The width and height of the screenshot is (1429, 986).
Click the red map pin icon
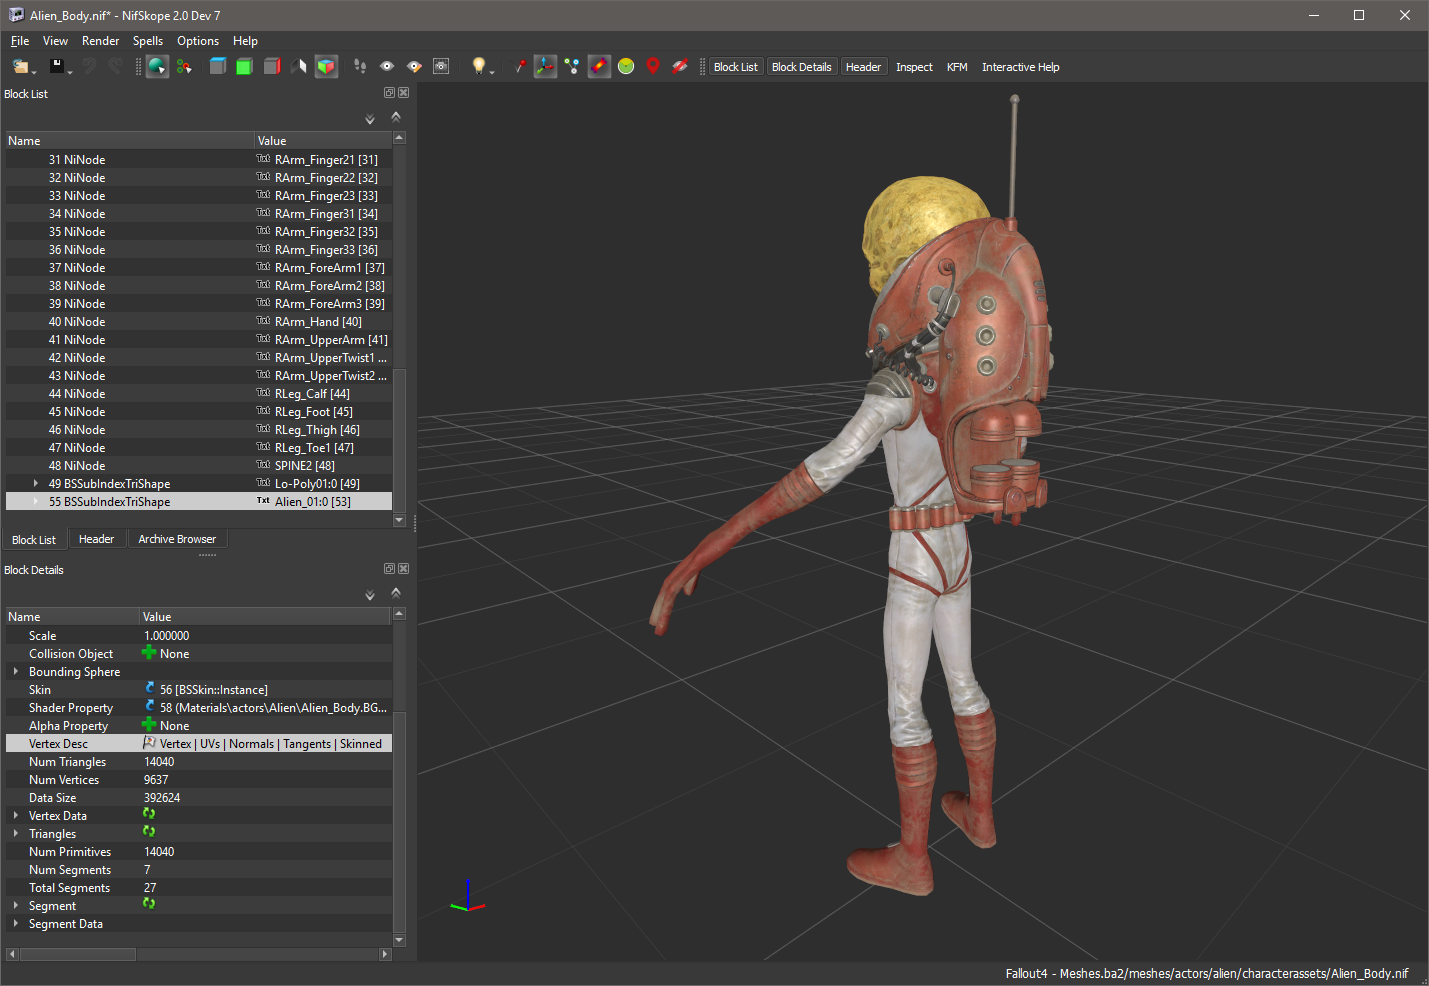(653, 66)
